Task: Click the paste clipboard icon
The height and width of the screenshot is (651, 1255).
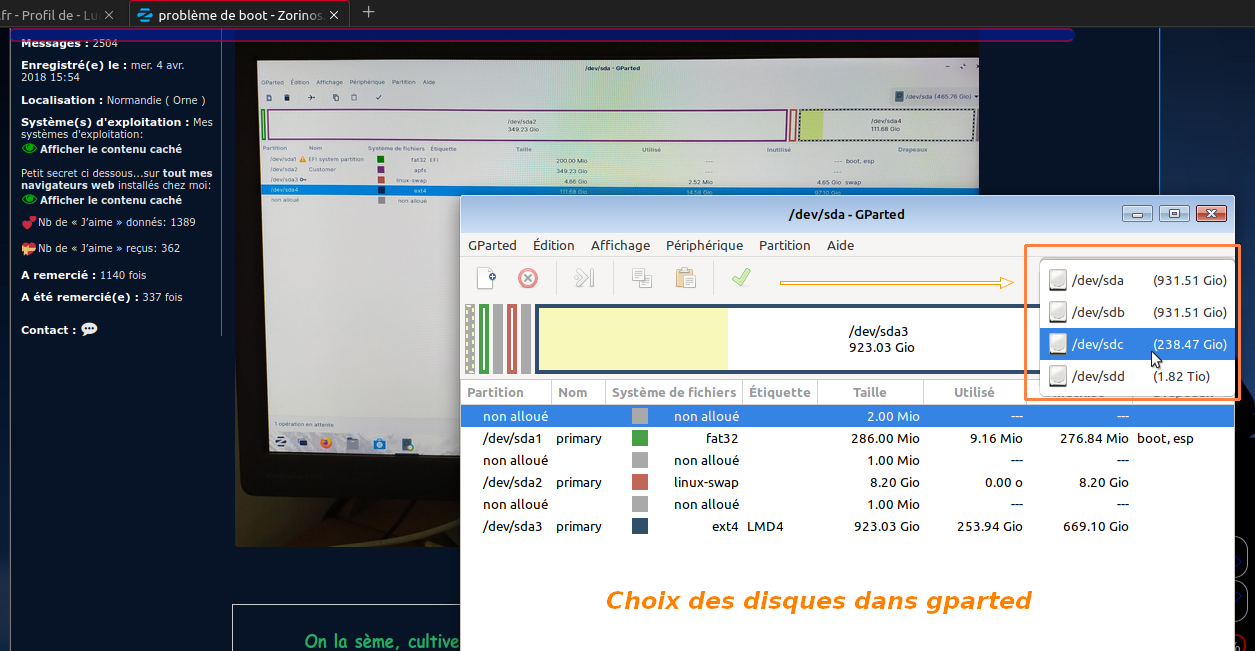Action: pyautogui.click(x=685, y=278)
